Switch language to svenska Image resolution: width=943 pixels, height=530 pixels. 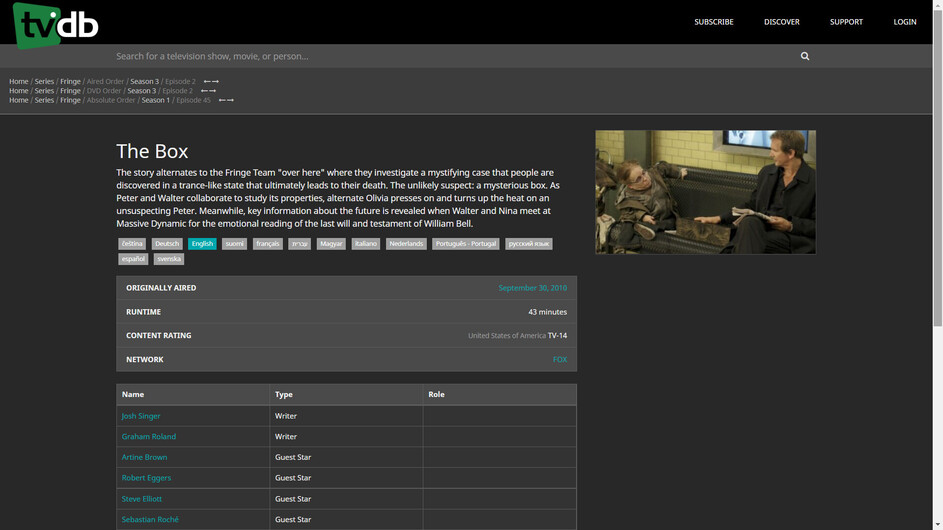(169, 259)
